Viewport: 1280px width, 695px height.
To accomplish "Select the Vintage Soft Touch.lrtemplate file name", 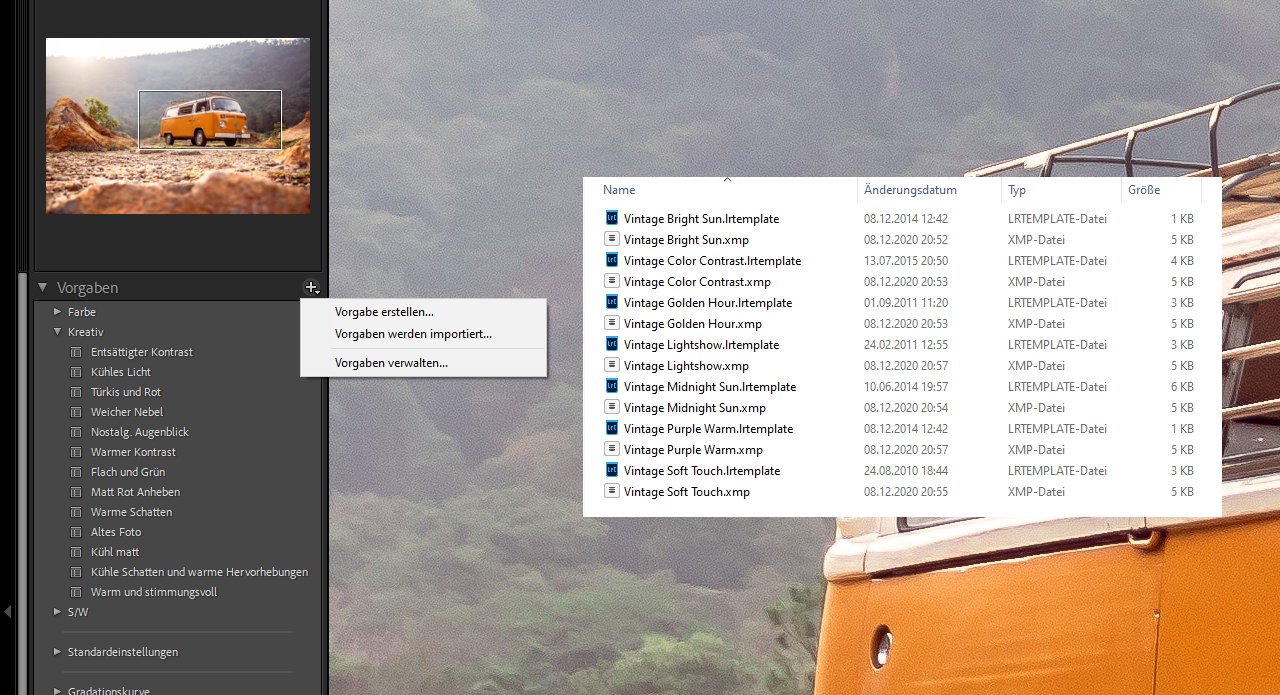I will tap(702, 471).
